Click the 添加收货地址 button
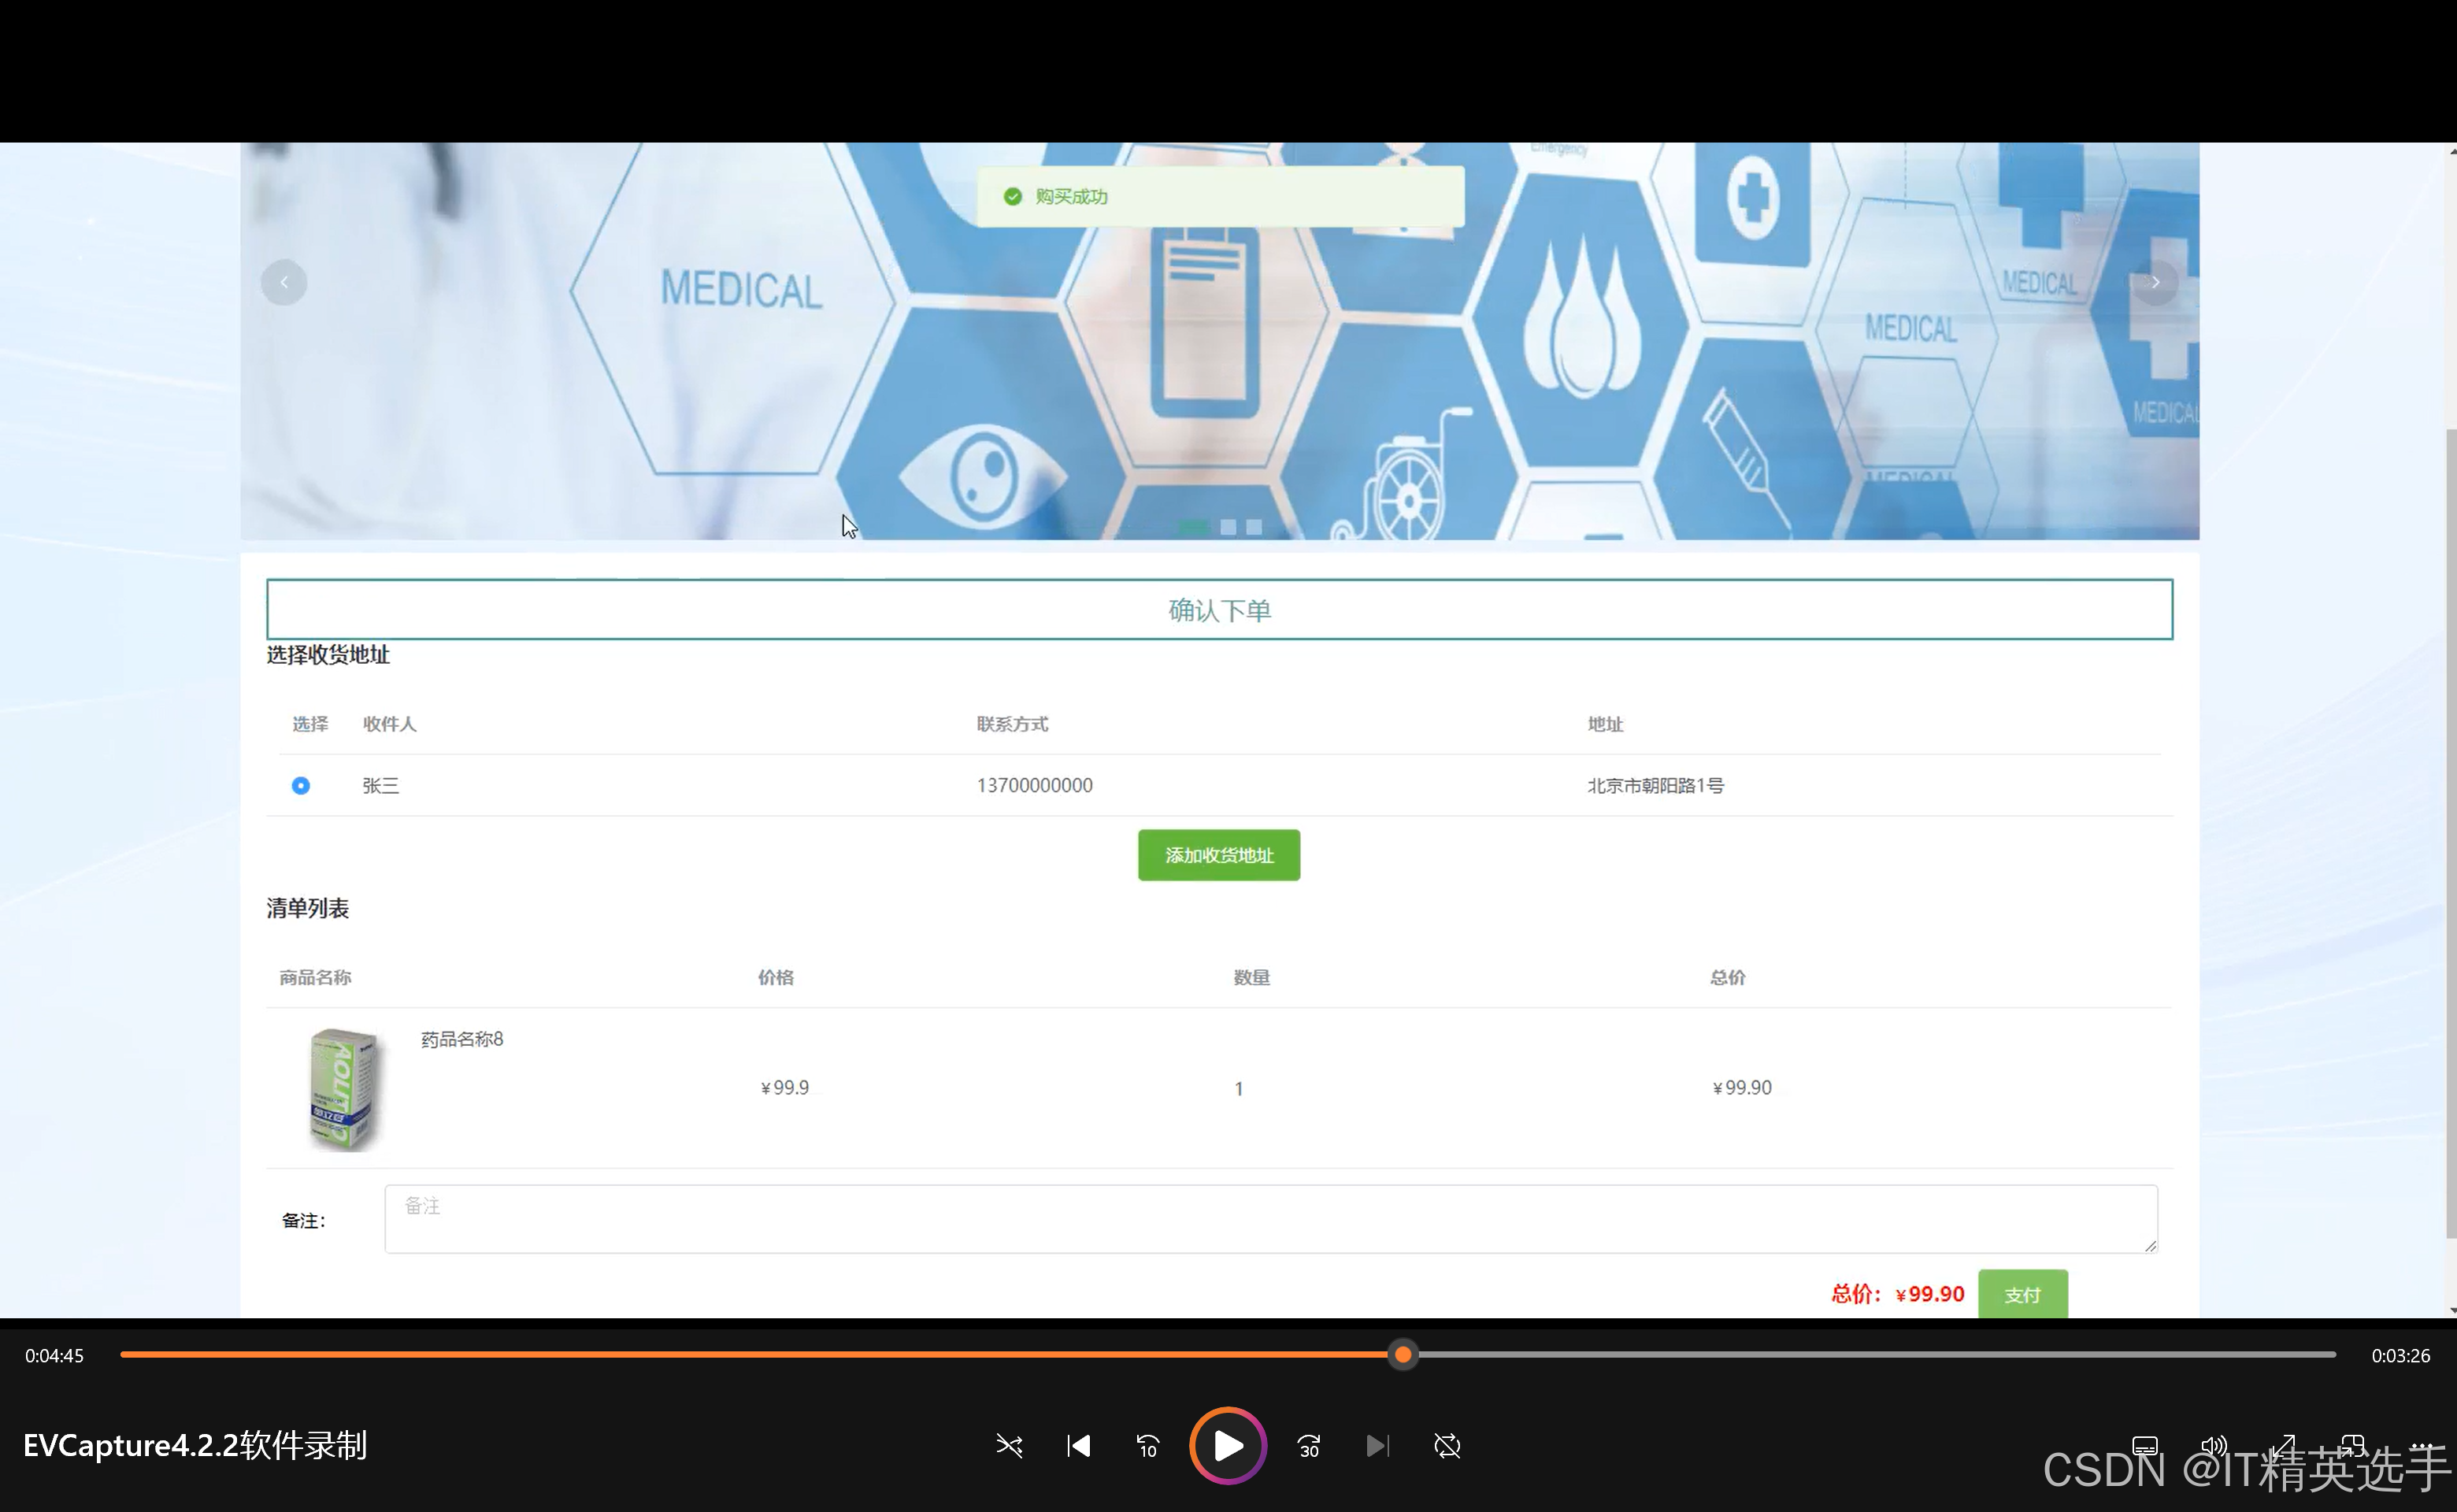This screenshot has width=2457, height=1512. click(x=1218, y=855)
